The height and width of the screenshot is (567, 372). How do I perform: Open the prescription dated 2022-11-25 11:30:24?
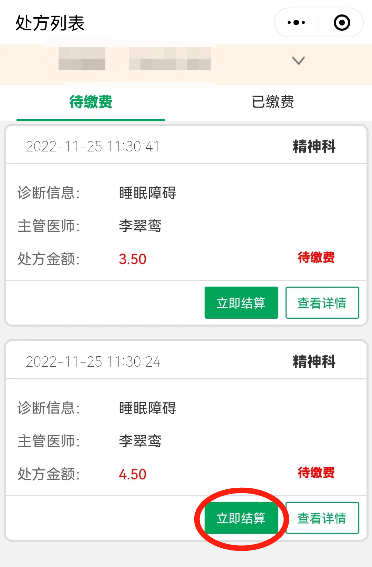[93, 362]
